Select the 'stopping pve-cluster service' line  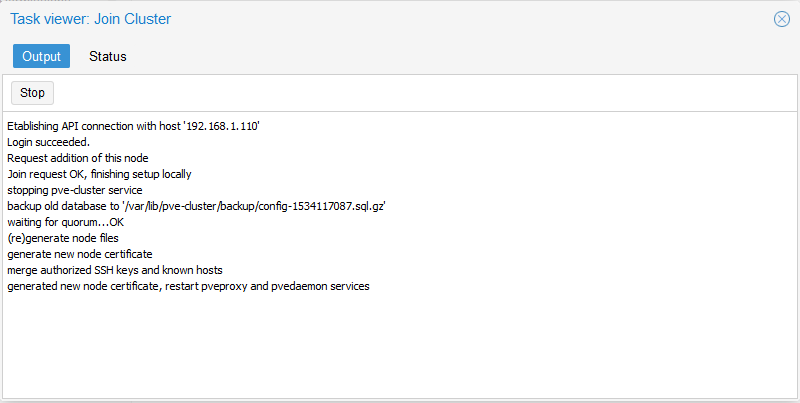75,190
